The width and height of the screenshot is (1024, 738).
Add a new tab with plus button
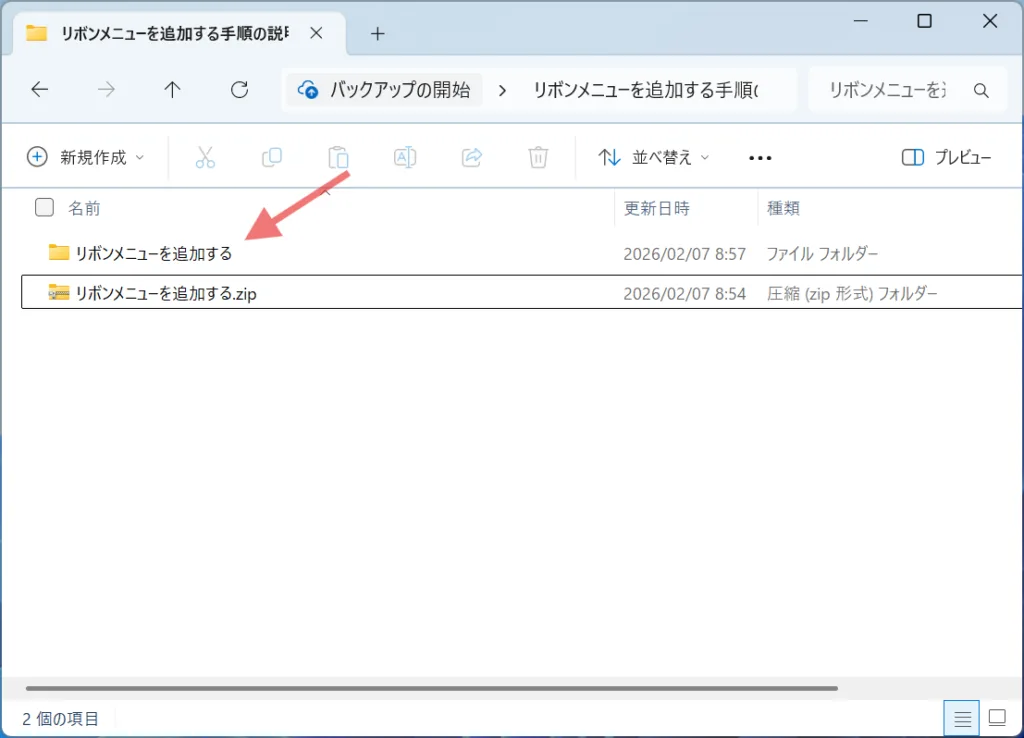pos(377,33)
